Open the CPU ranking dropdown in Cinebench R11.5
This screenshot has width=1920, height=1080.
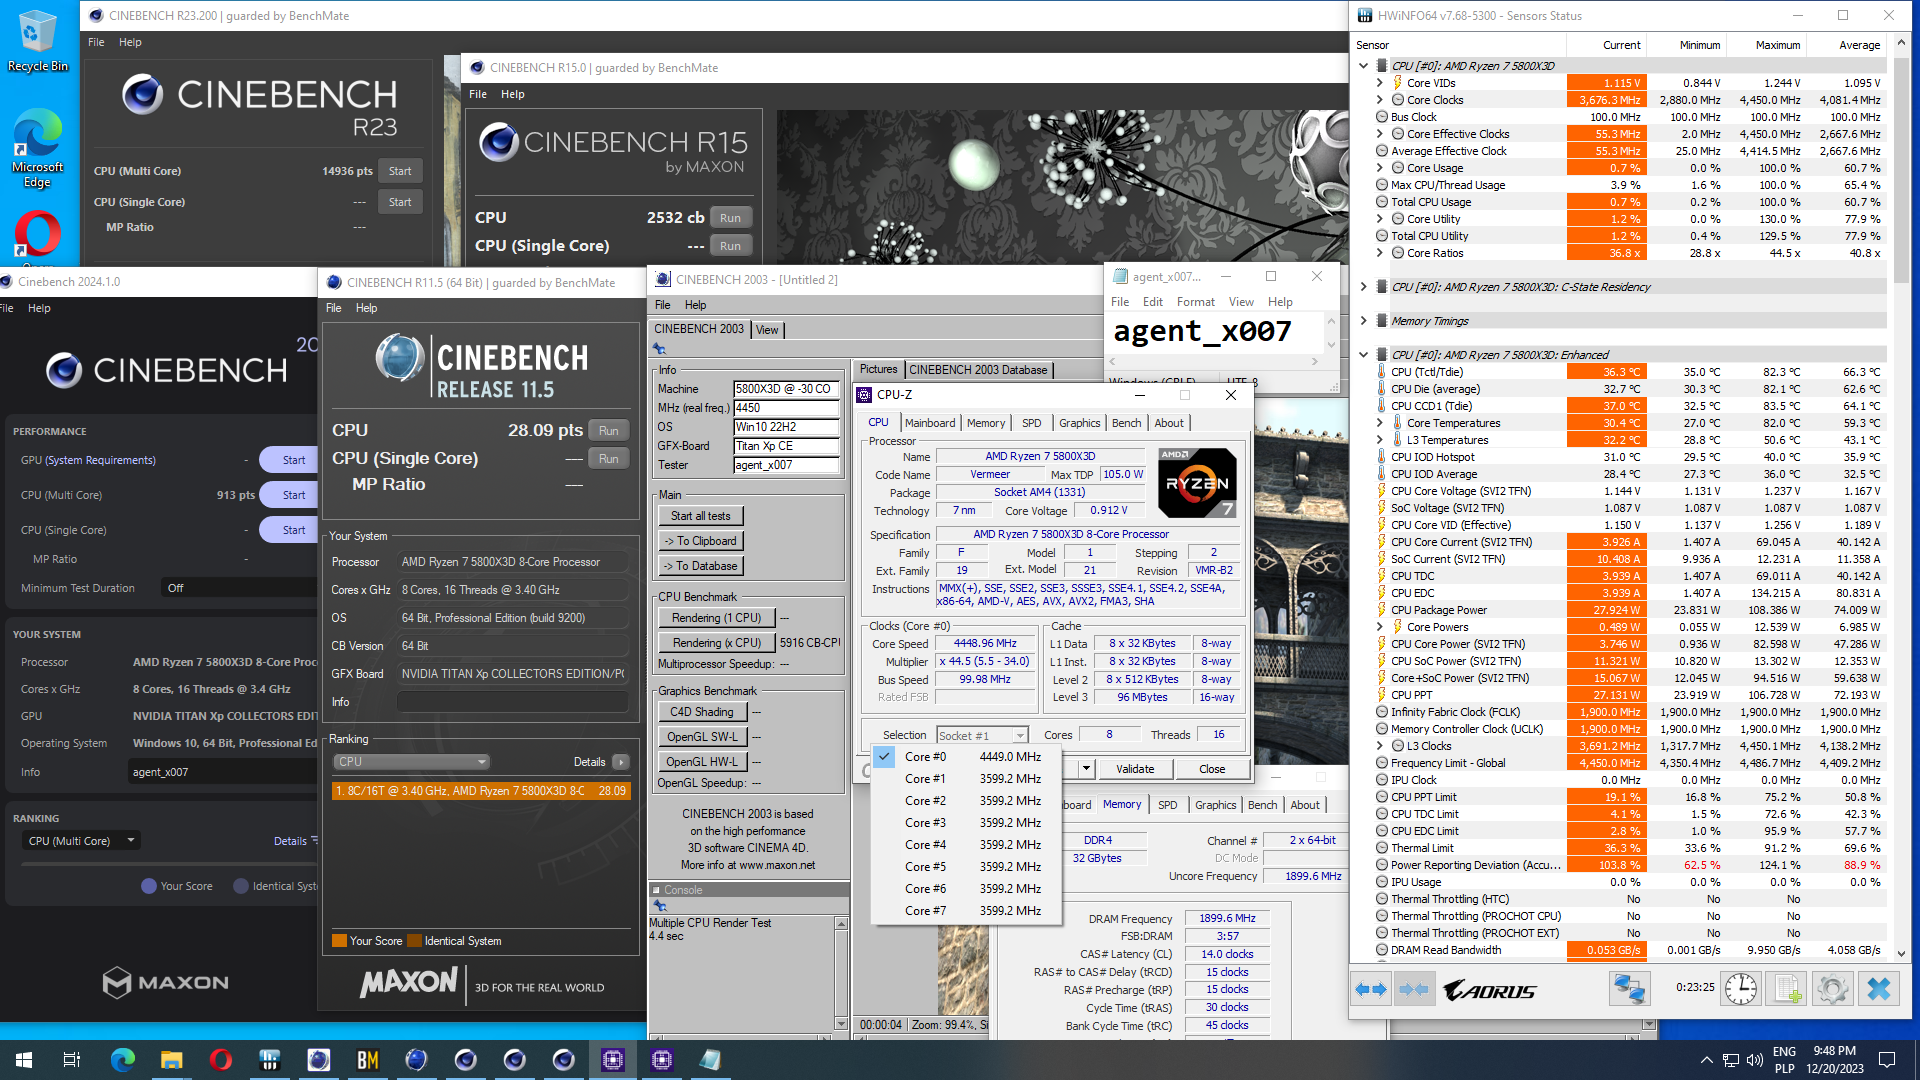(x=411, y=762)
